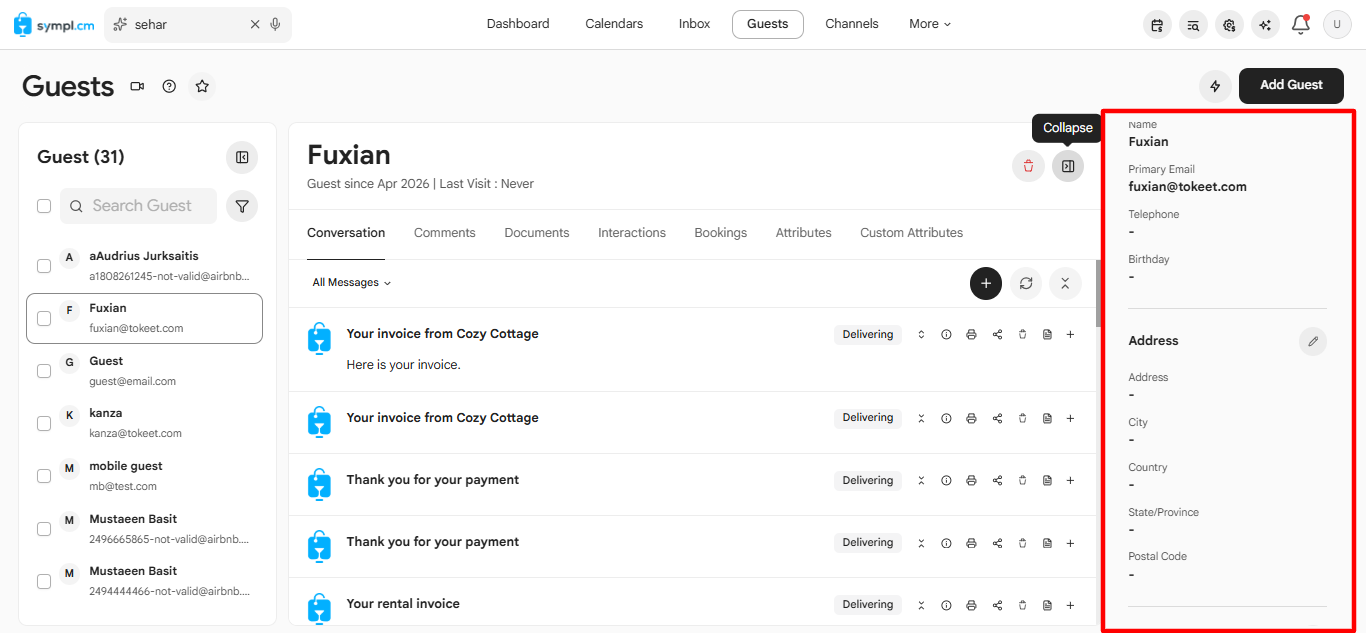Open the settings gear with dollar icon
The width and height of the screenshot is (1366, 633).
[x=1229, y=25]
